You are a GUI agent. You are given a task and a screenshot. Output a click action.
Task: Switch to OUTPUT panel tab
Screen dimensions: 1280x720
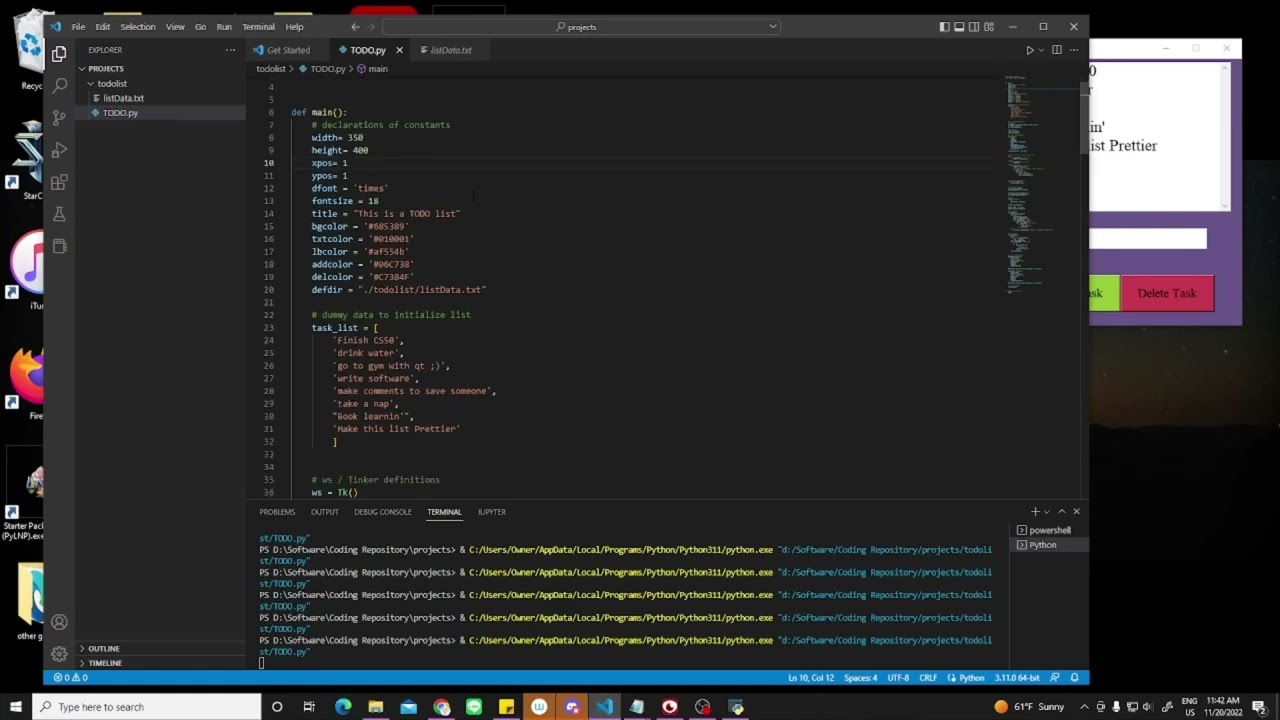pyautogui.click(x=324, y=512)
